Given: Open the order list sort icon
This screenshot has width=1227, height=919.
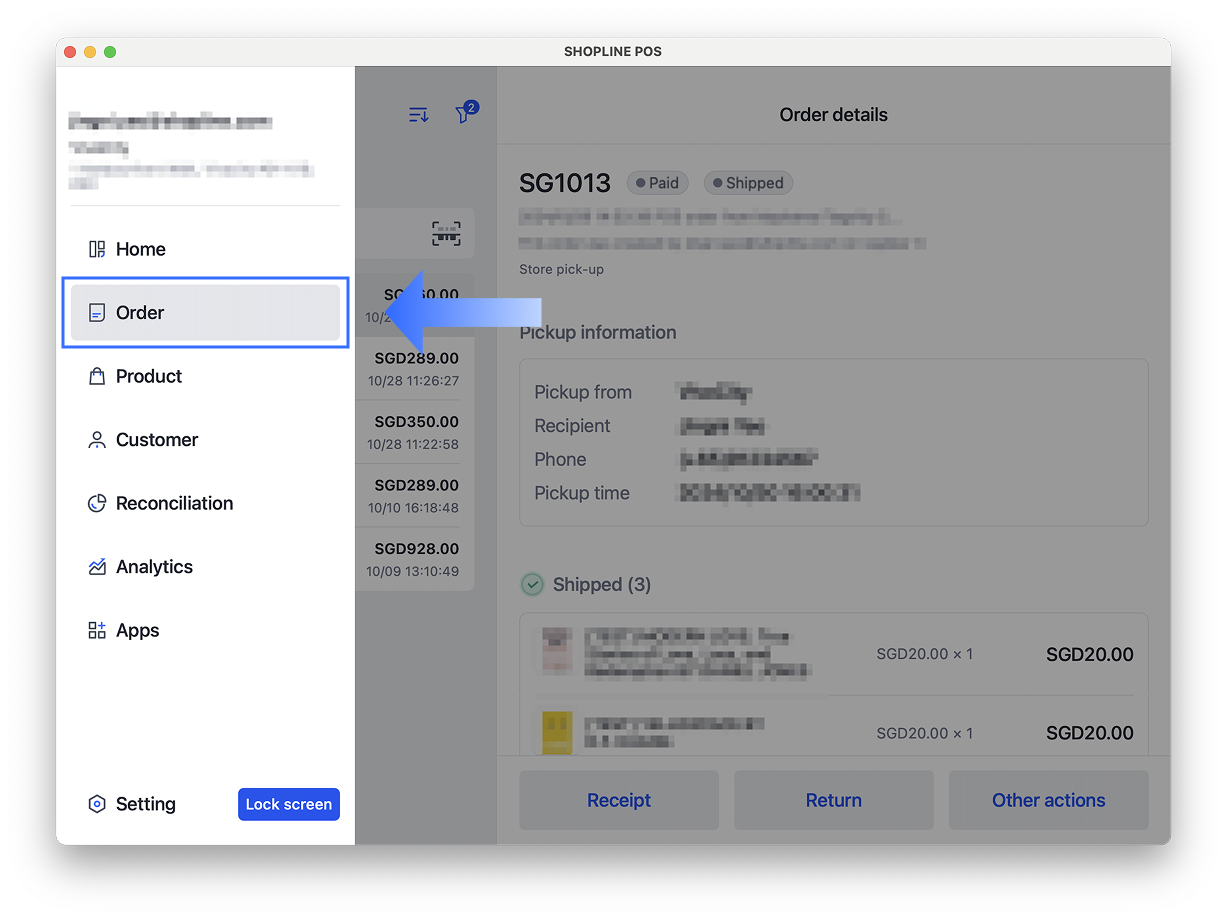Looking at the screenshot, I should coord(419,115).
